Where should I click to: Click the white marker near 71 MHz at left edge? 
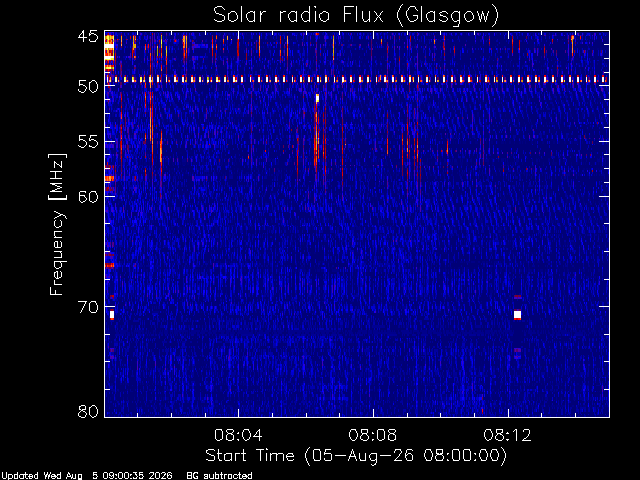click(x=112, y=315)
